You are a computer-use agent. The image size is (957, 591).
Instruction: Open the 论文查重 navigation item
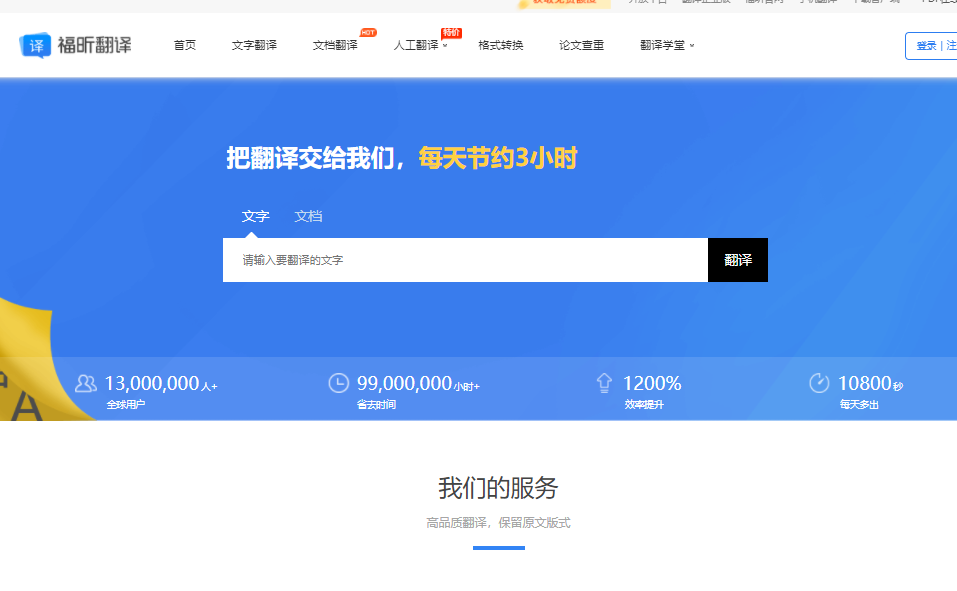pyautogui.click(x=580, y=45)
